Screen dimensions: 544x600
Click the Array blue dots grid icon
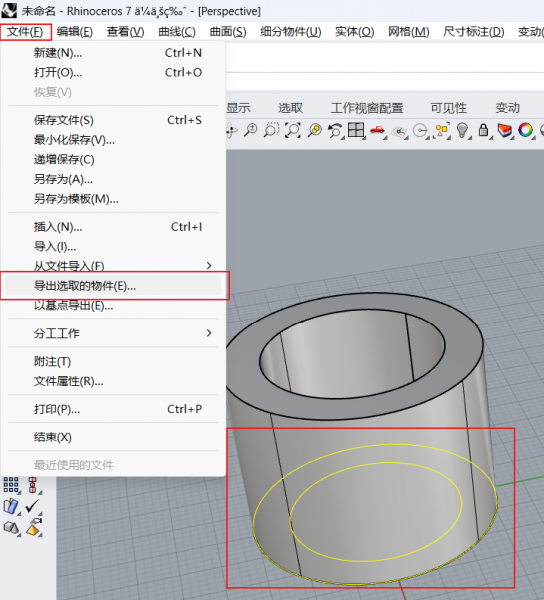[11, 485]
